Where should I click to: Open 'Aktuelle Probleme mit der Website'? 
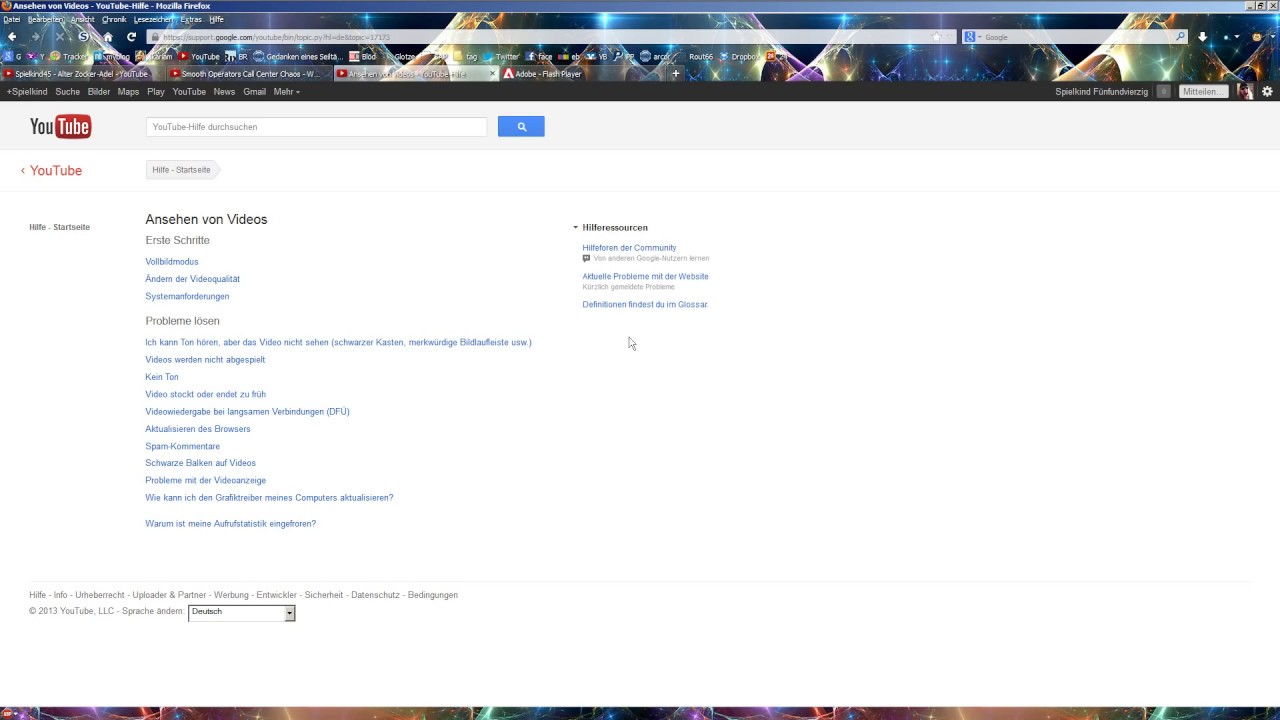(x=645, y=276)
